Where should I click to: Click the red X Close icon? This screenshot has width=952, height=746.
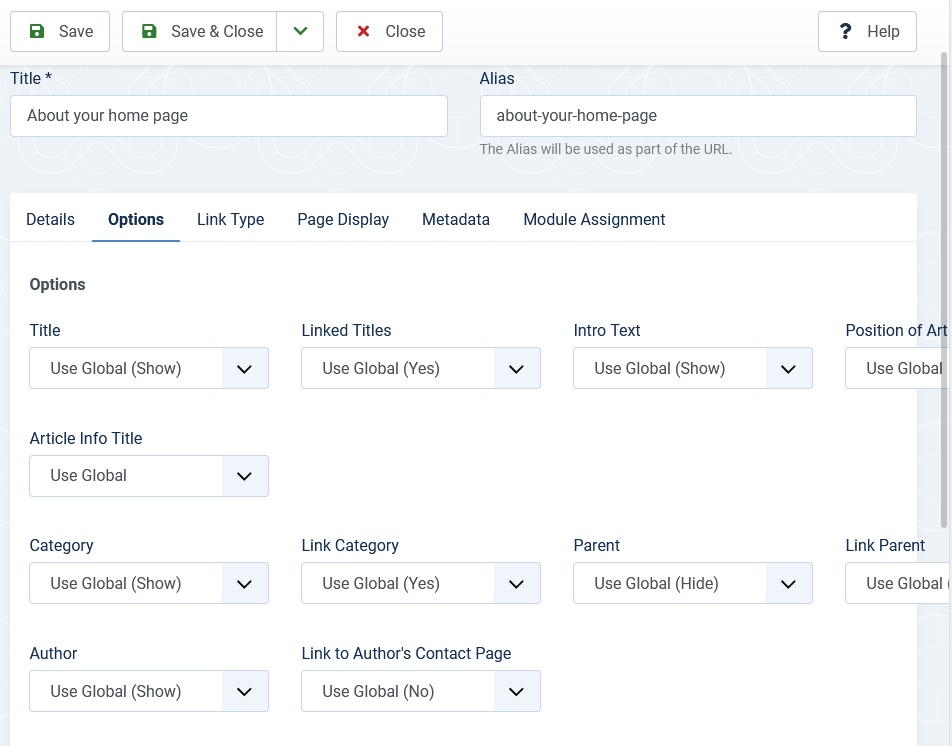coord(363,31)
